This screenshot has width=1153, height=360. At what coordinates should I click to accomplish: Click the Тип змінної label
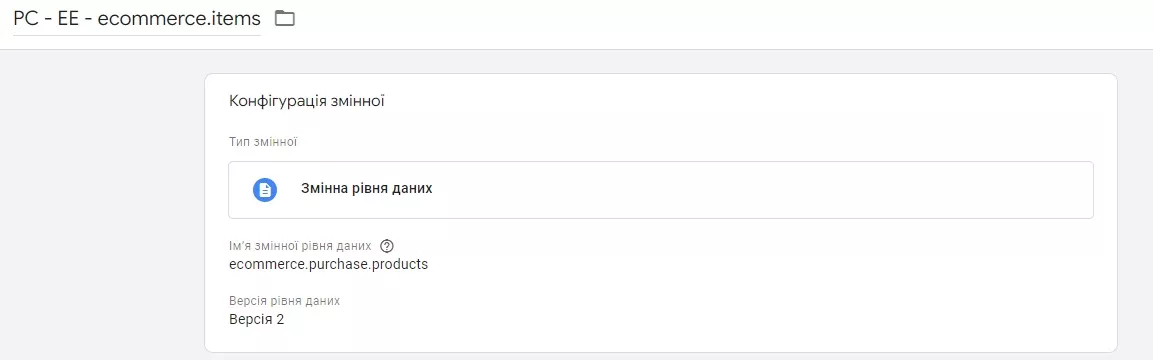(x=263, y=141)
